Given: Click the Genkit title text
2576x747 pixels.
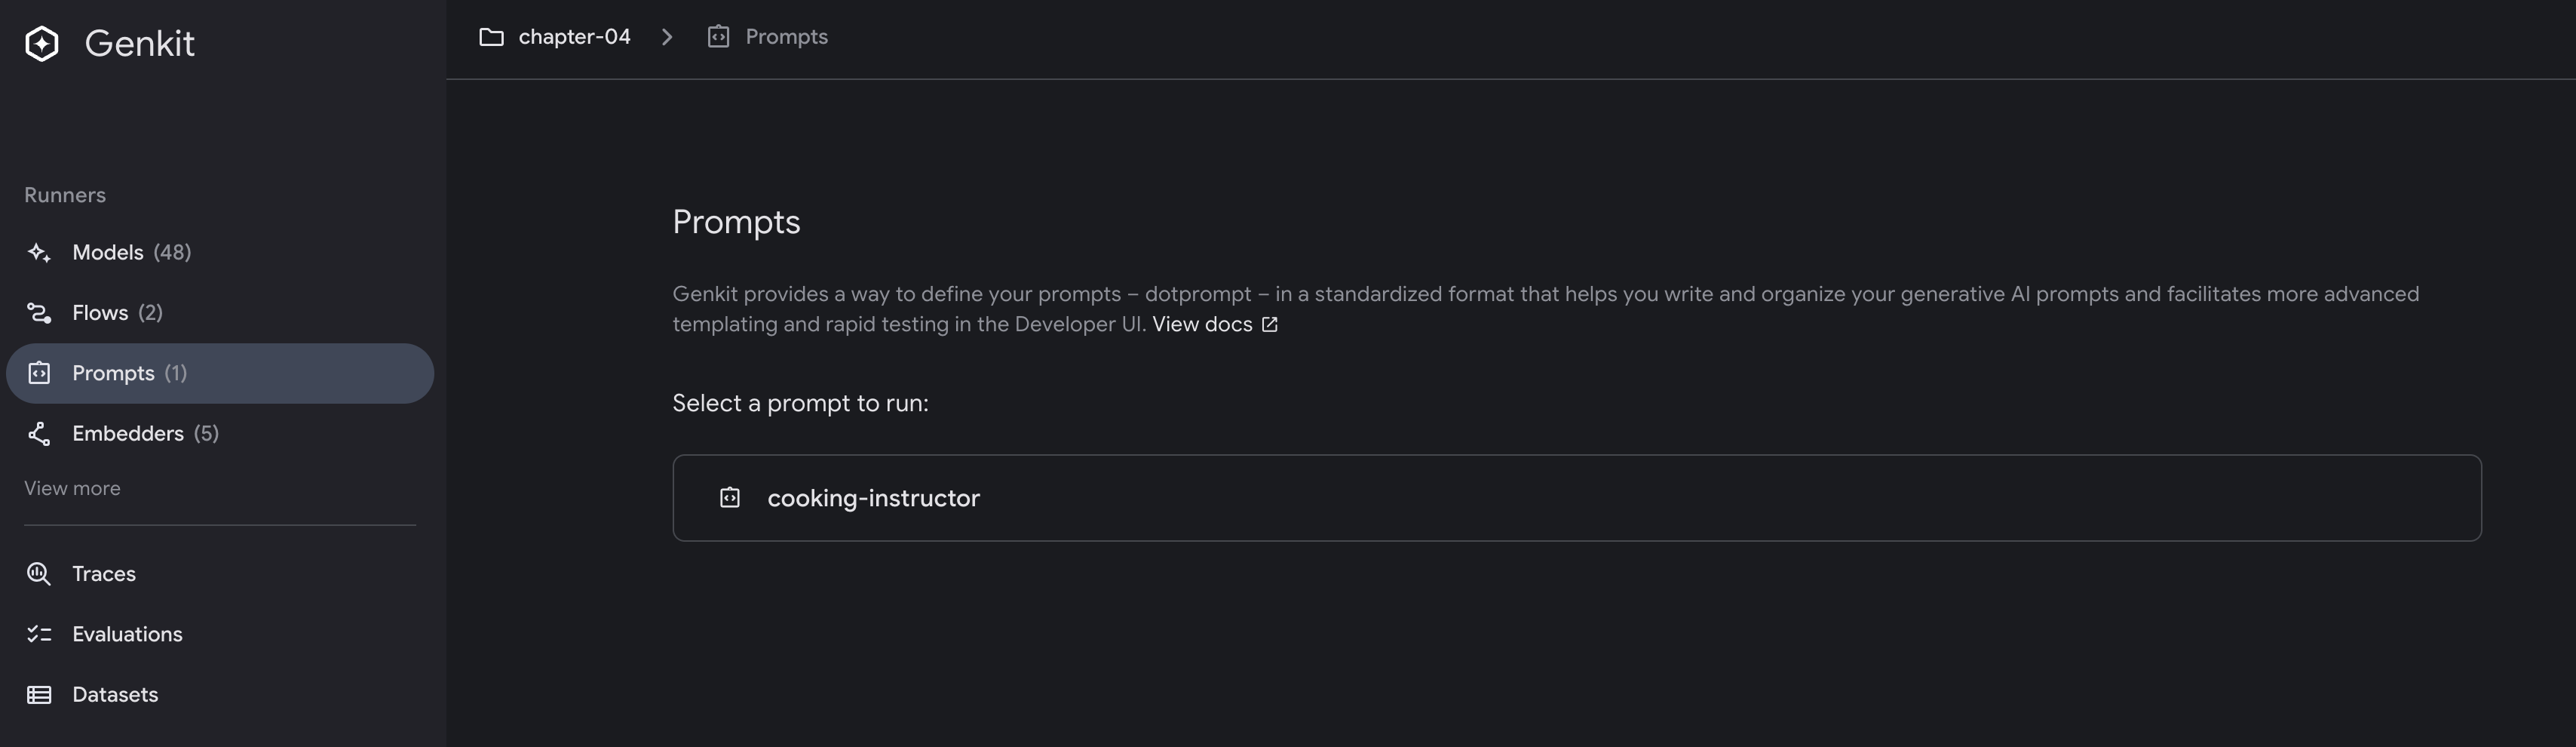Looking at the screenshot, I should (140, 43).
